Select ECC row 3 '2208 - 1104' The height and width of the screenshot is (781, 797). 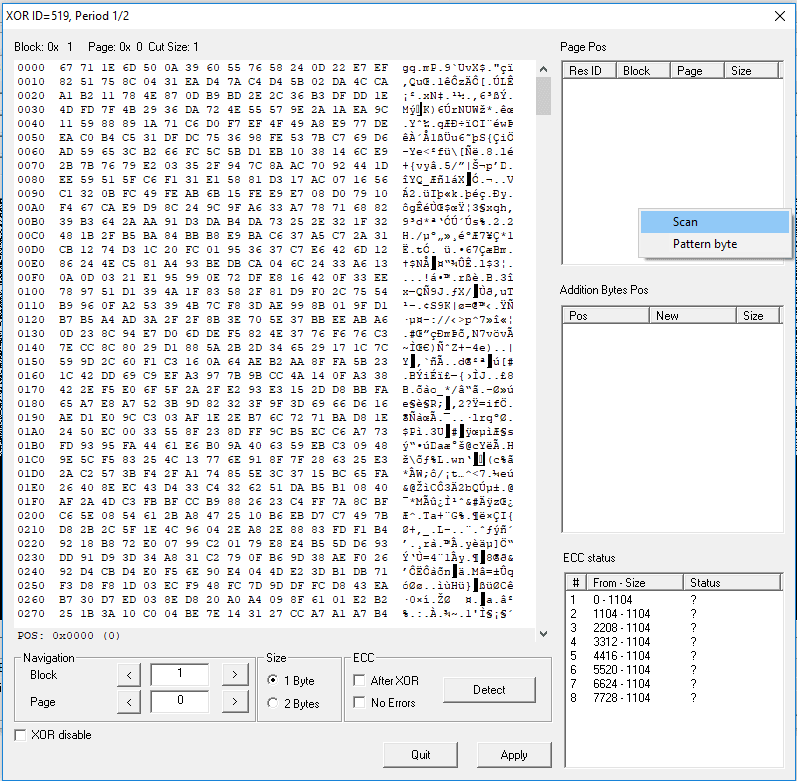click(673, 628)
